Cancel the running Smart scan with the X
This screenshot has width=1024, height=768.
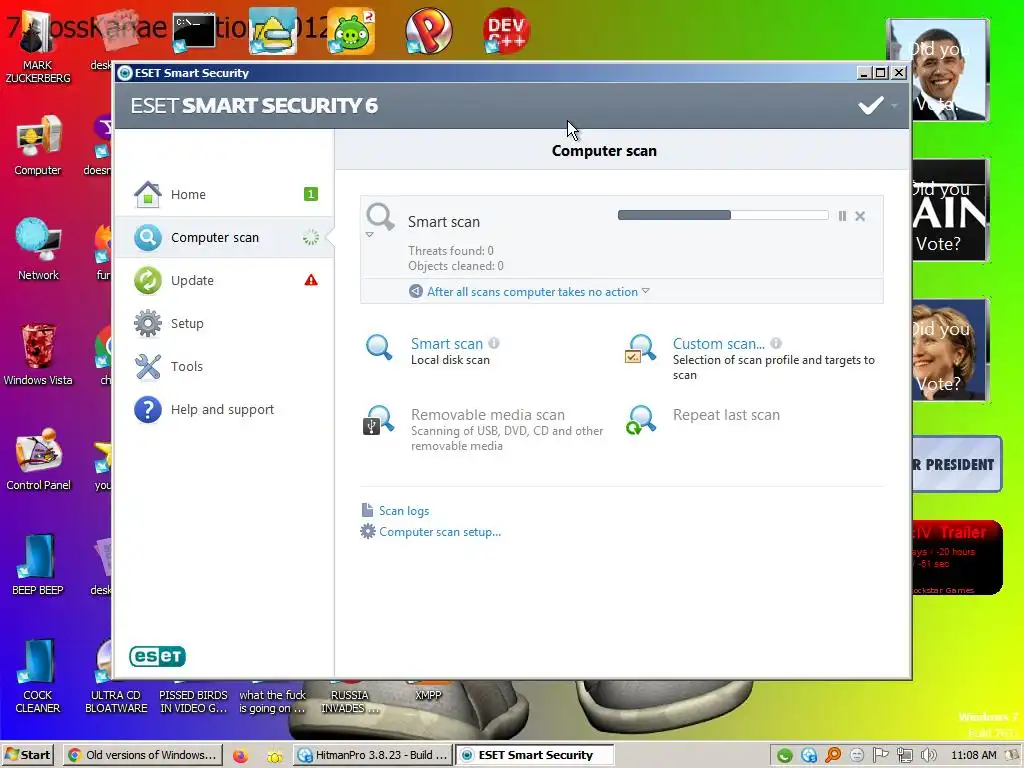(x=860, y=216)
